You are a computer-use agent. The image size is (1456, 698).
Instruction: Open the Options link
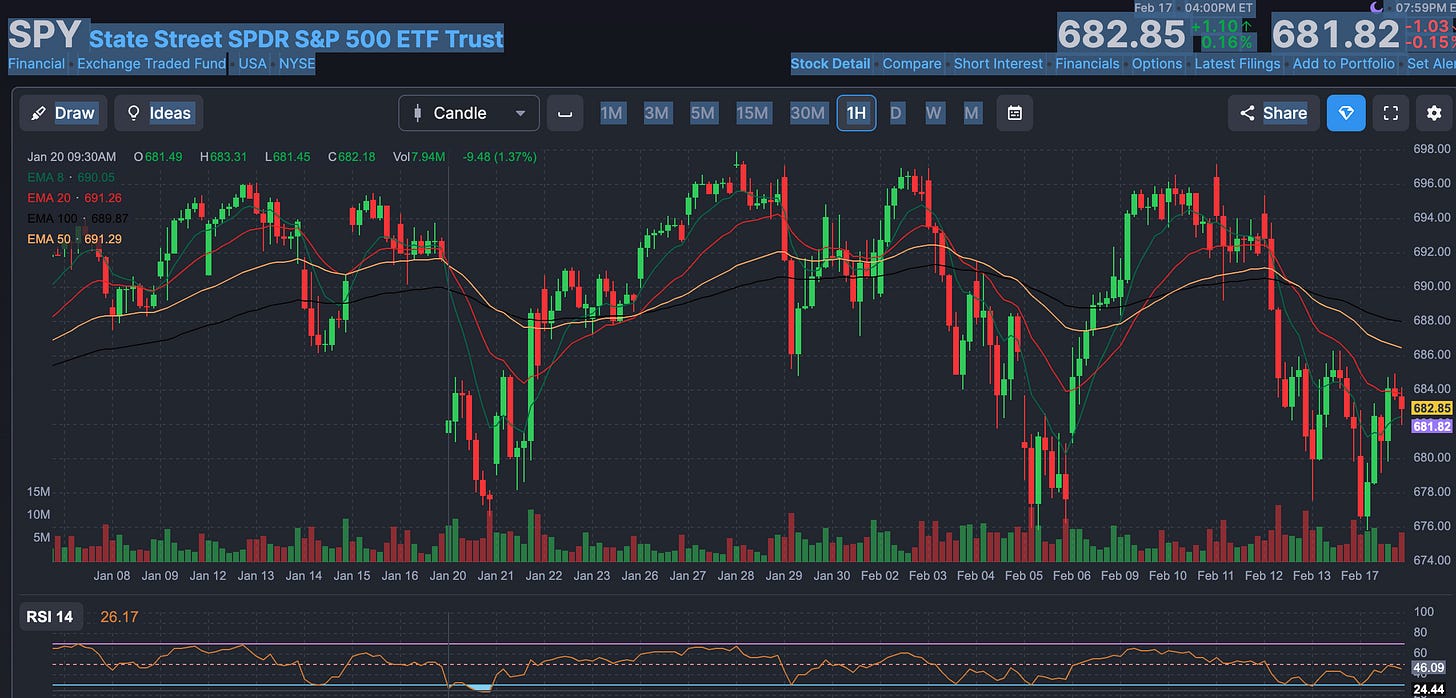click(x=1157, y=63)
